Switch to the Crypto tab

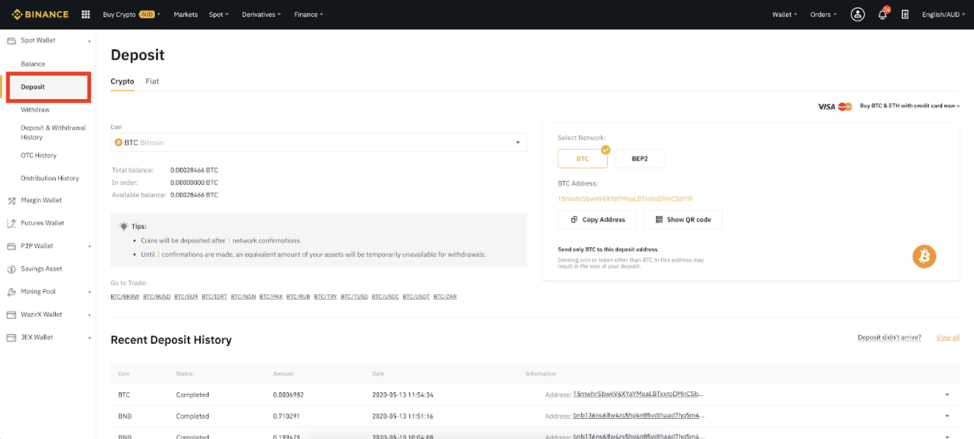pyautogui.click(x=122, y=81)
